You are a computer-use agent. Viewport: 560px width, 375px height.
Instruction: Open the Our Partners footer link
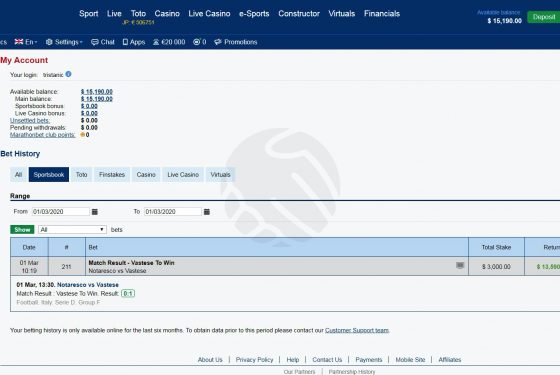point(299,372)
